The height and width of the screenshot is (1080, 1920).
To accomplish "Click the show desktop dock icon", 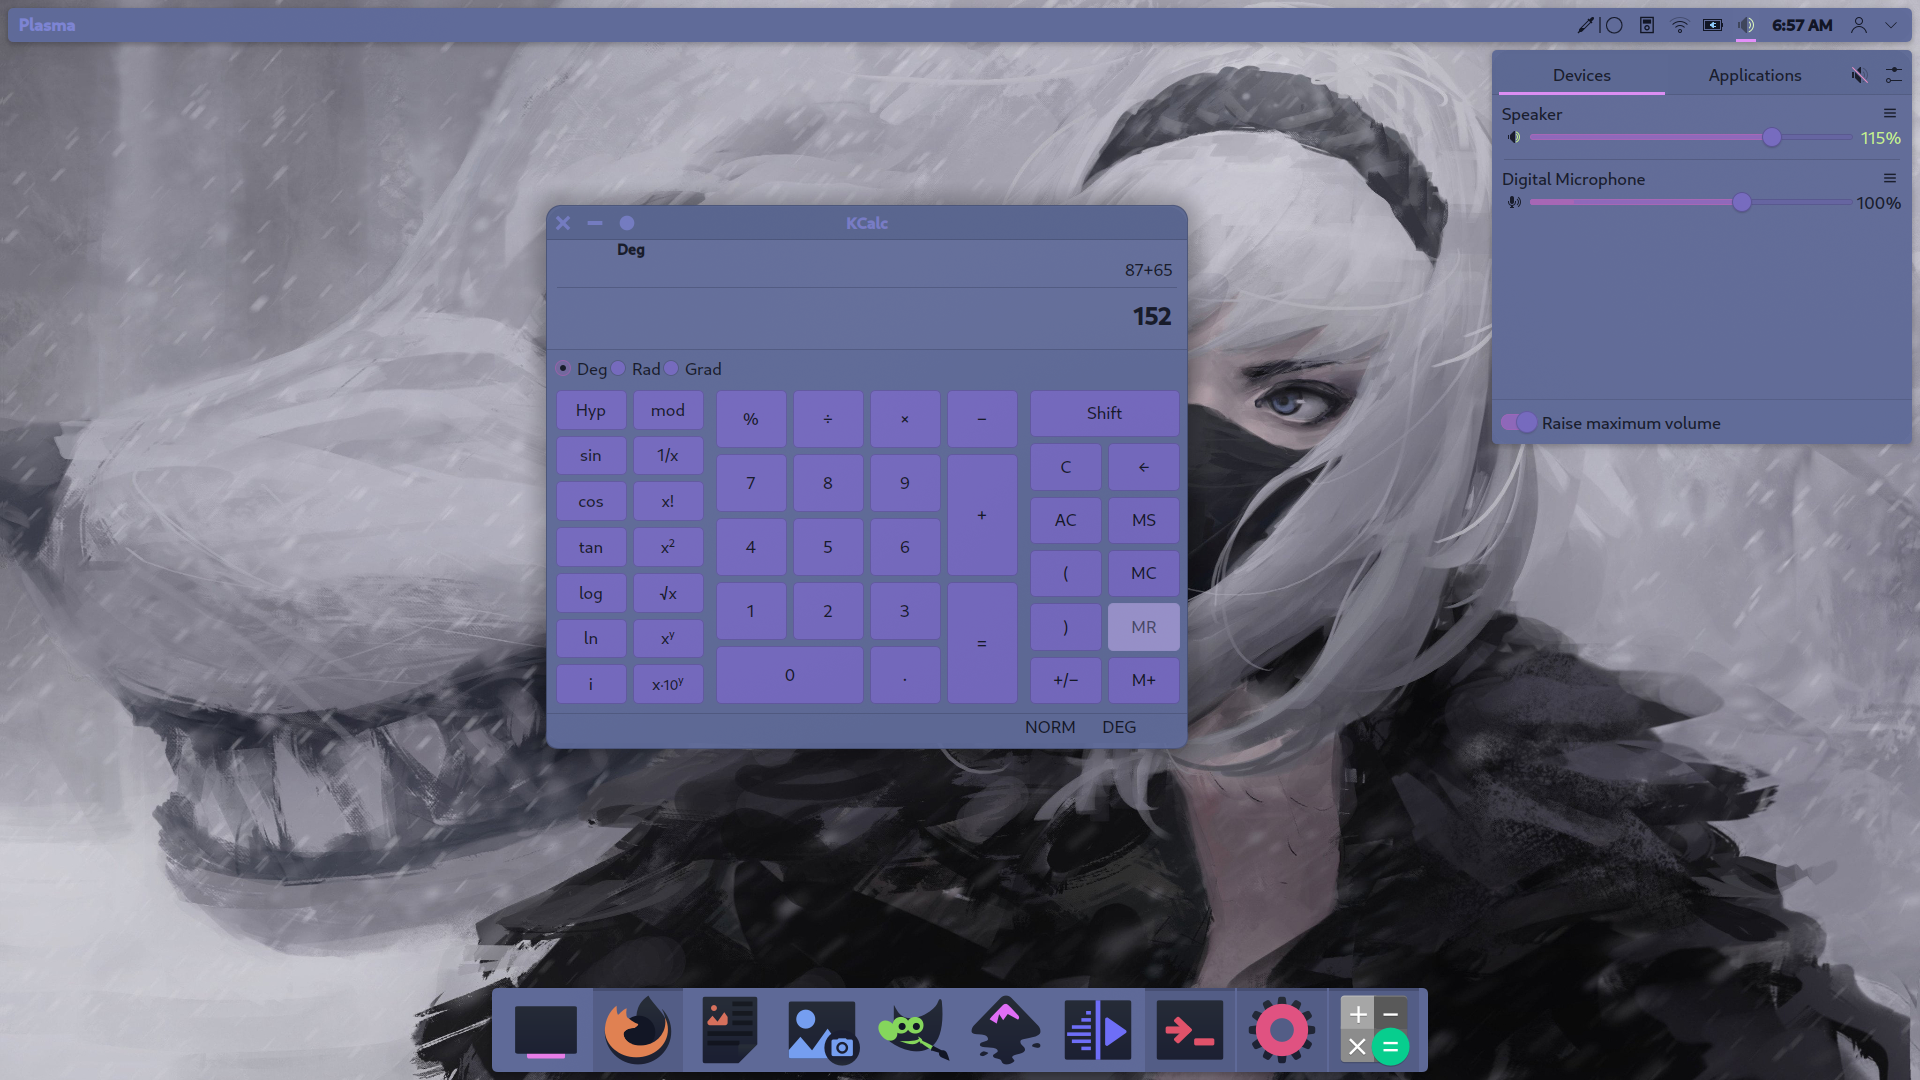I will tap(546, 1031).
